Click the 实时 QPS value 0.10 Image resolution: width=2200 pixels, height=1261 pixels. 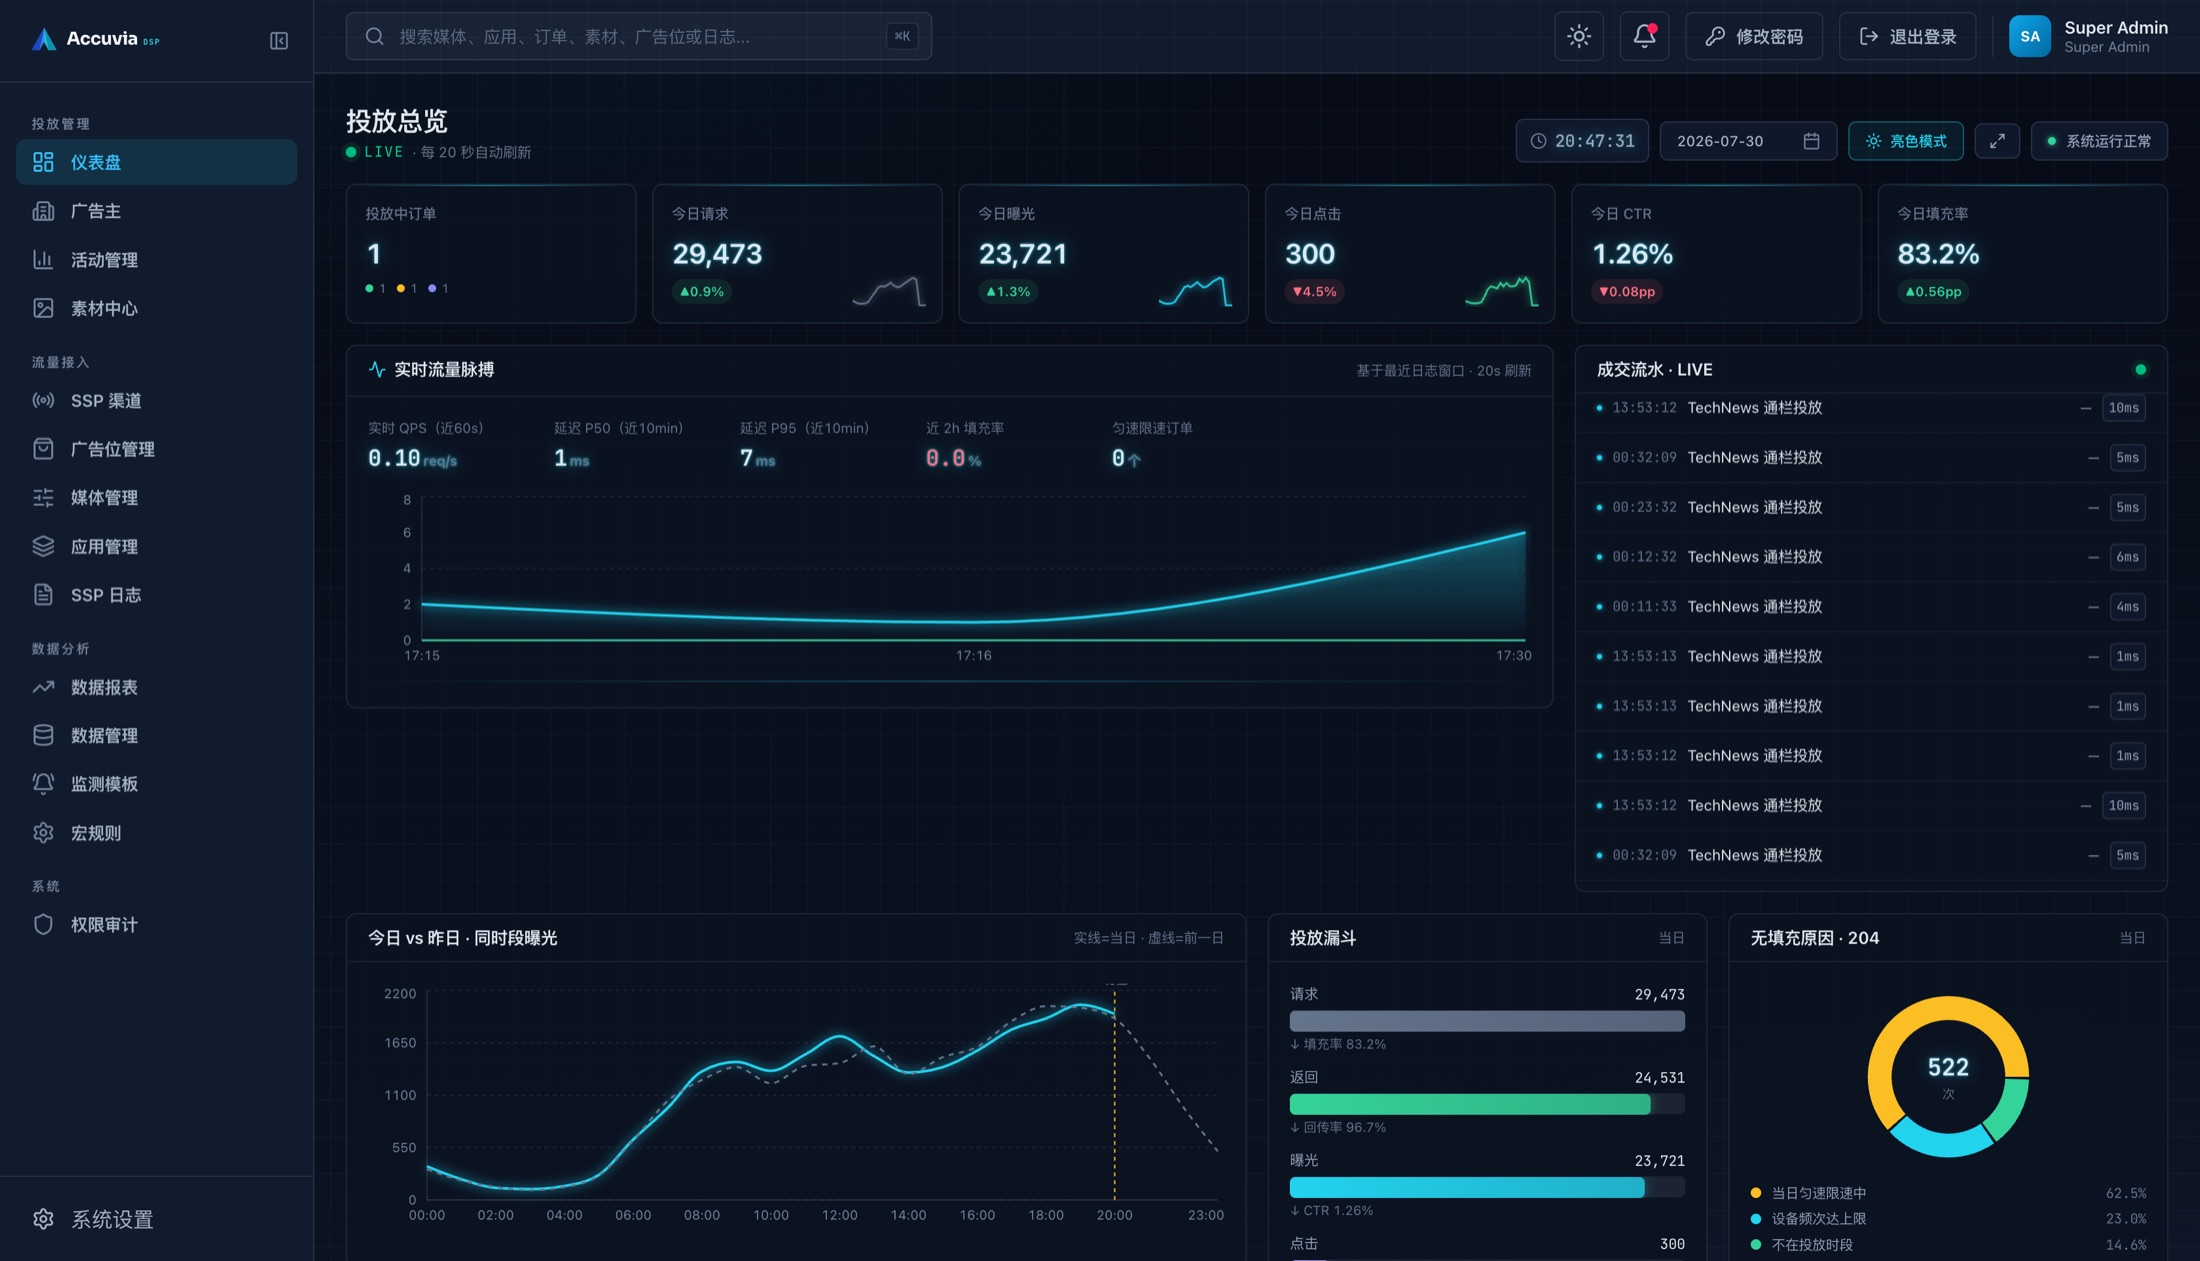pyautogui.click(x=394, y=458)
